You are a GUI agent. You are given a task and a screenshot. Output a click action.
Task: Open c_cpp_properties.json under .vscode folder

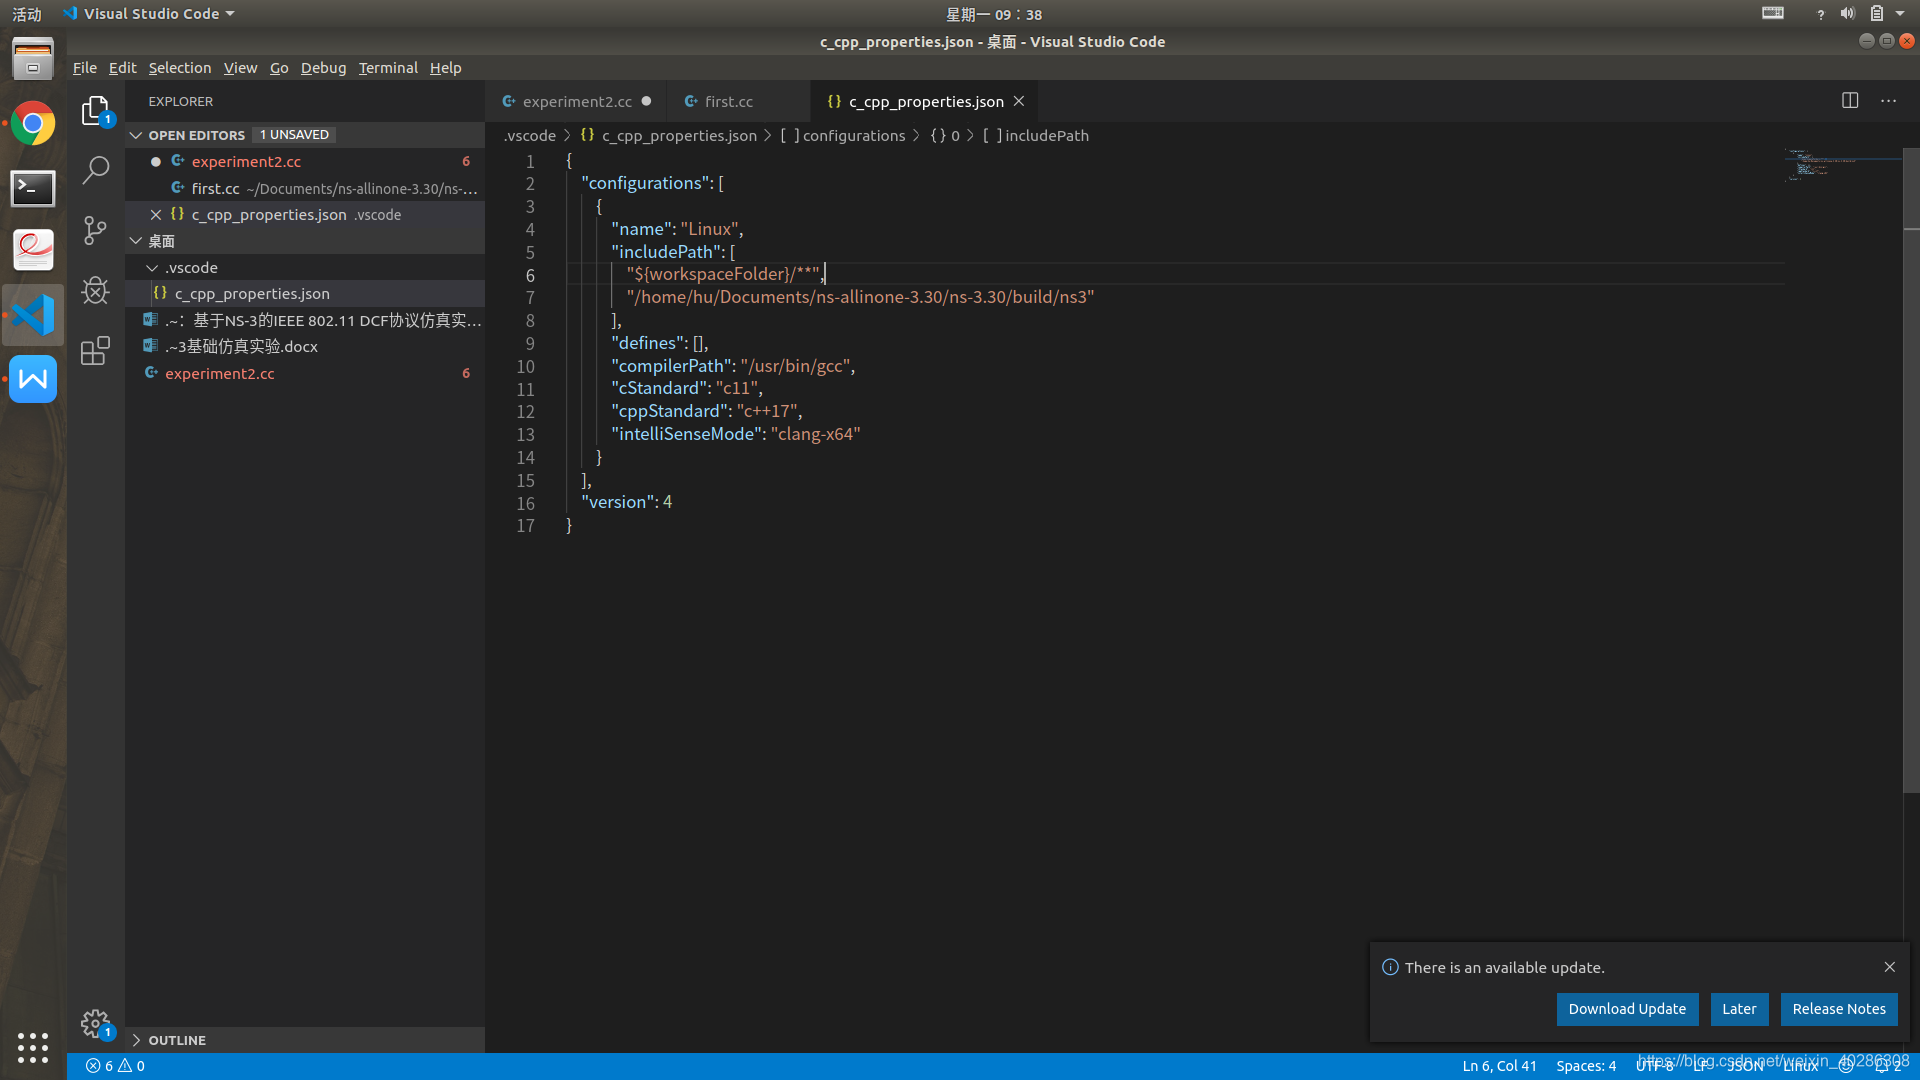click(x=305, y=294)
